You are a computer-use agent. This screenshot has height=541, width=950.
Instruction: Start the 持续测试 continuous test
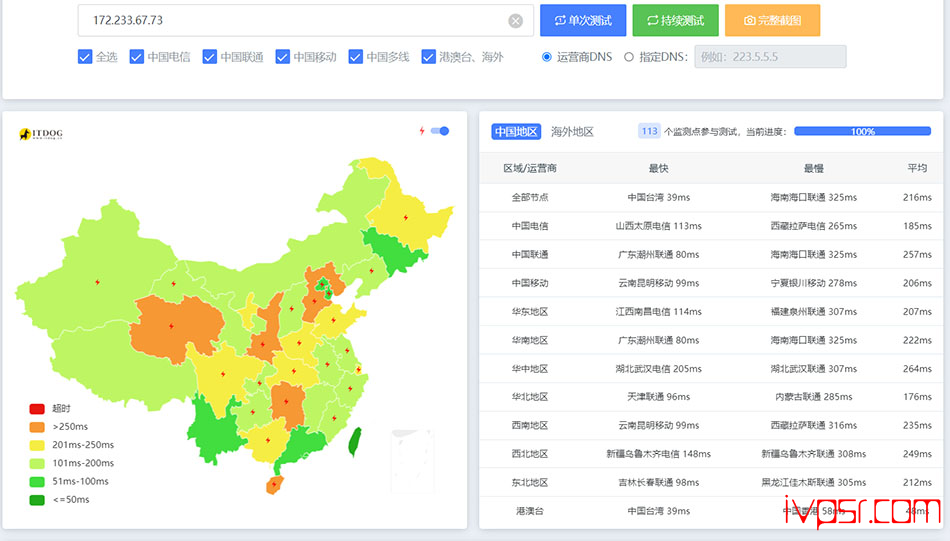(x=676, y=21)
